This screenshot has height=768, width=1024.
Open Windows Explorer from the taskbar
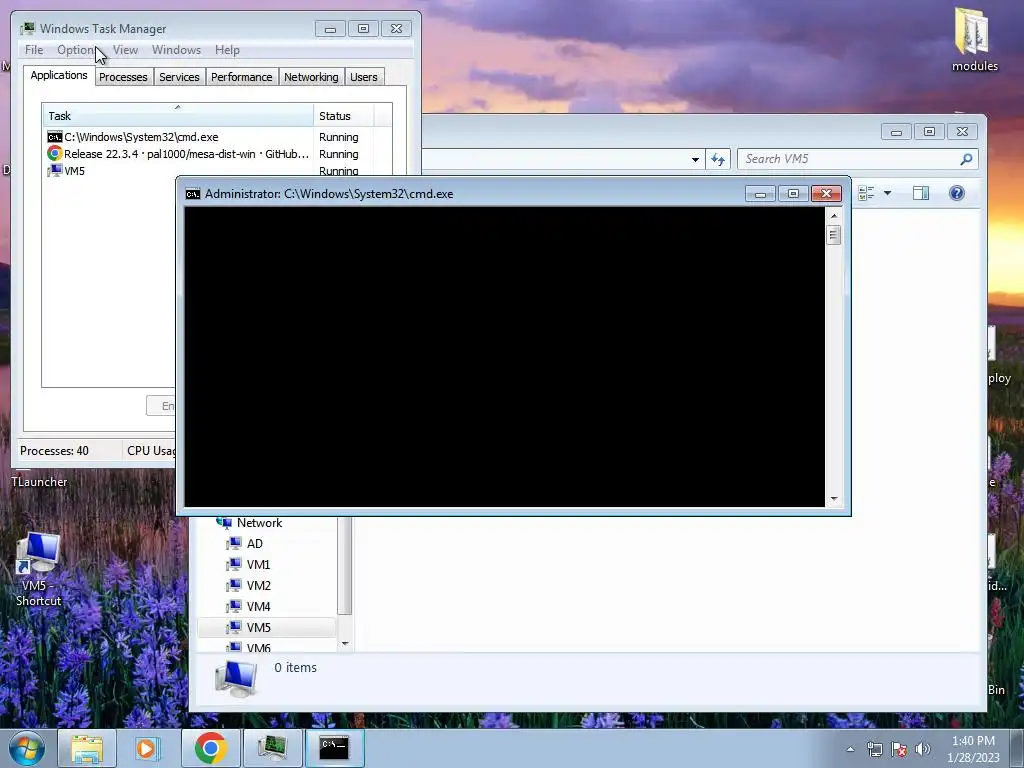click(87, 748)
